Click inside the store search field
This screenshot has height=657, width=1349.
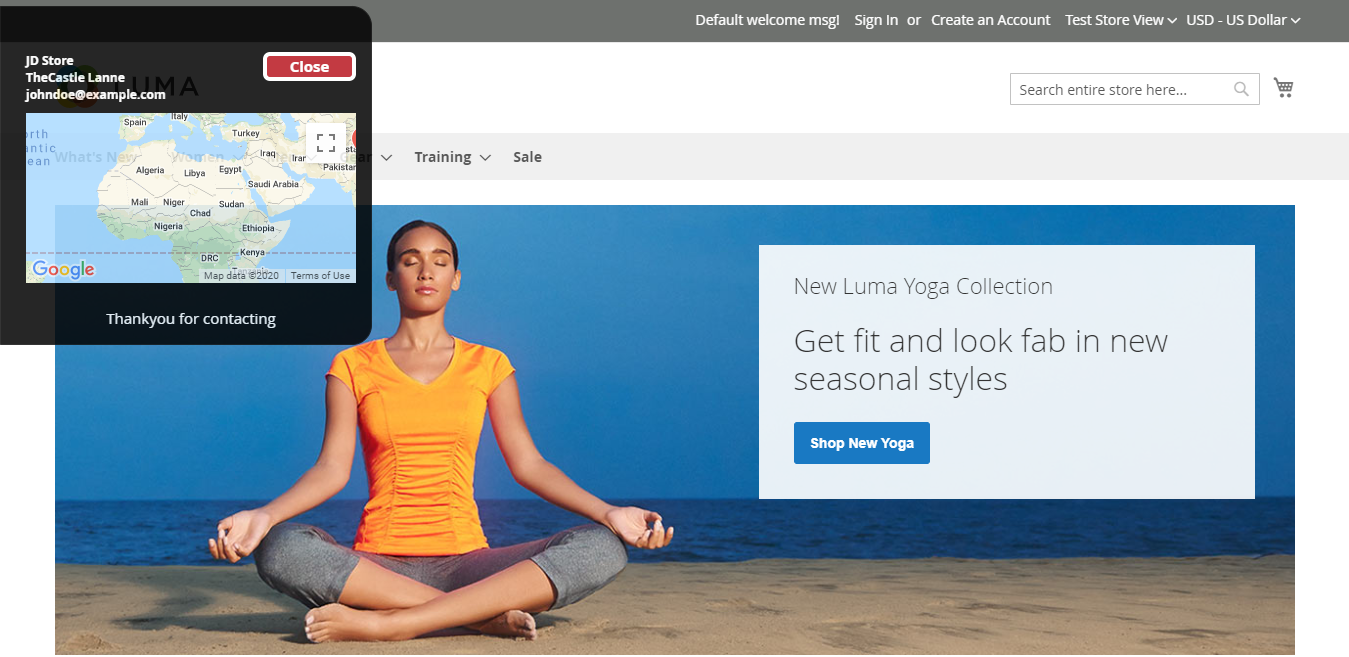tap(1110, 89)
